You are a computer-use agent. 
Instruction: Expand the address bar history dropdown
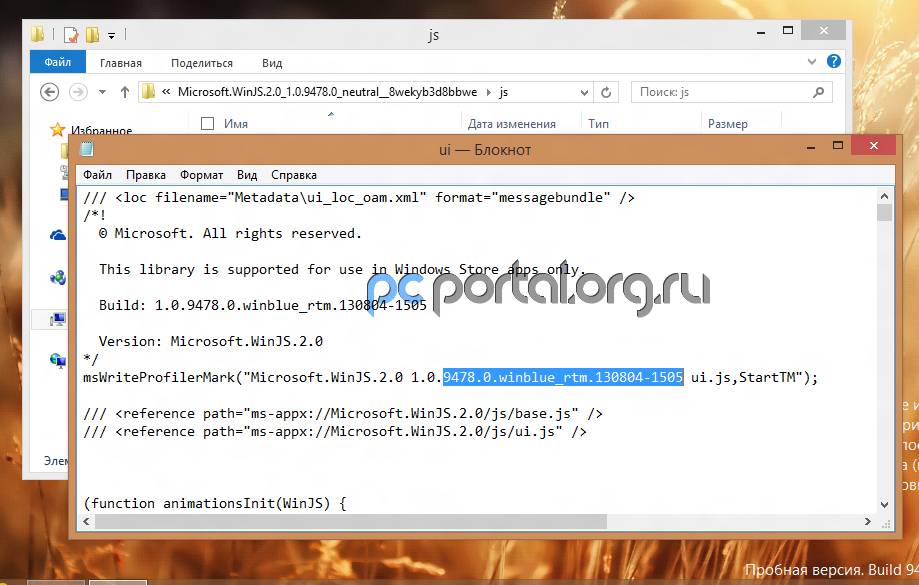point(583,92)
